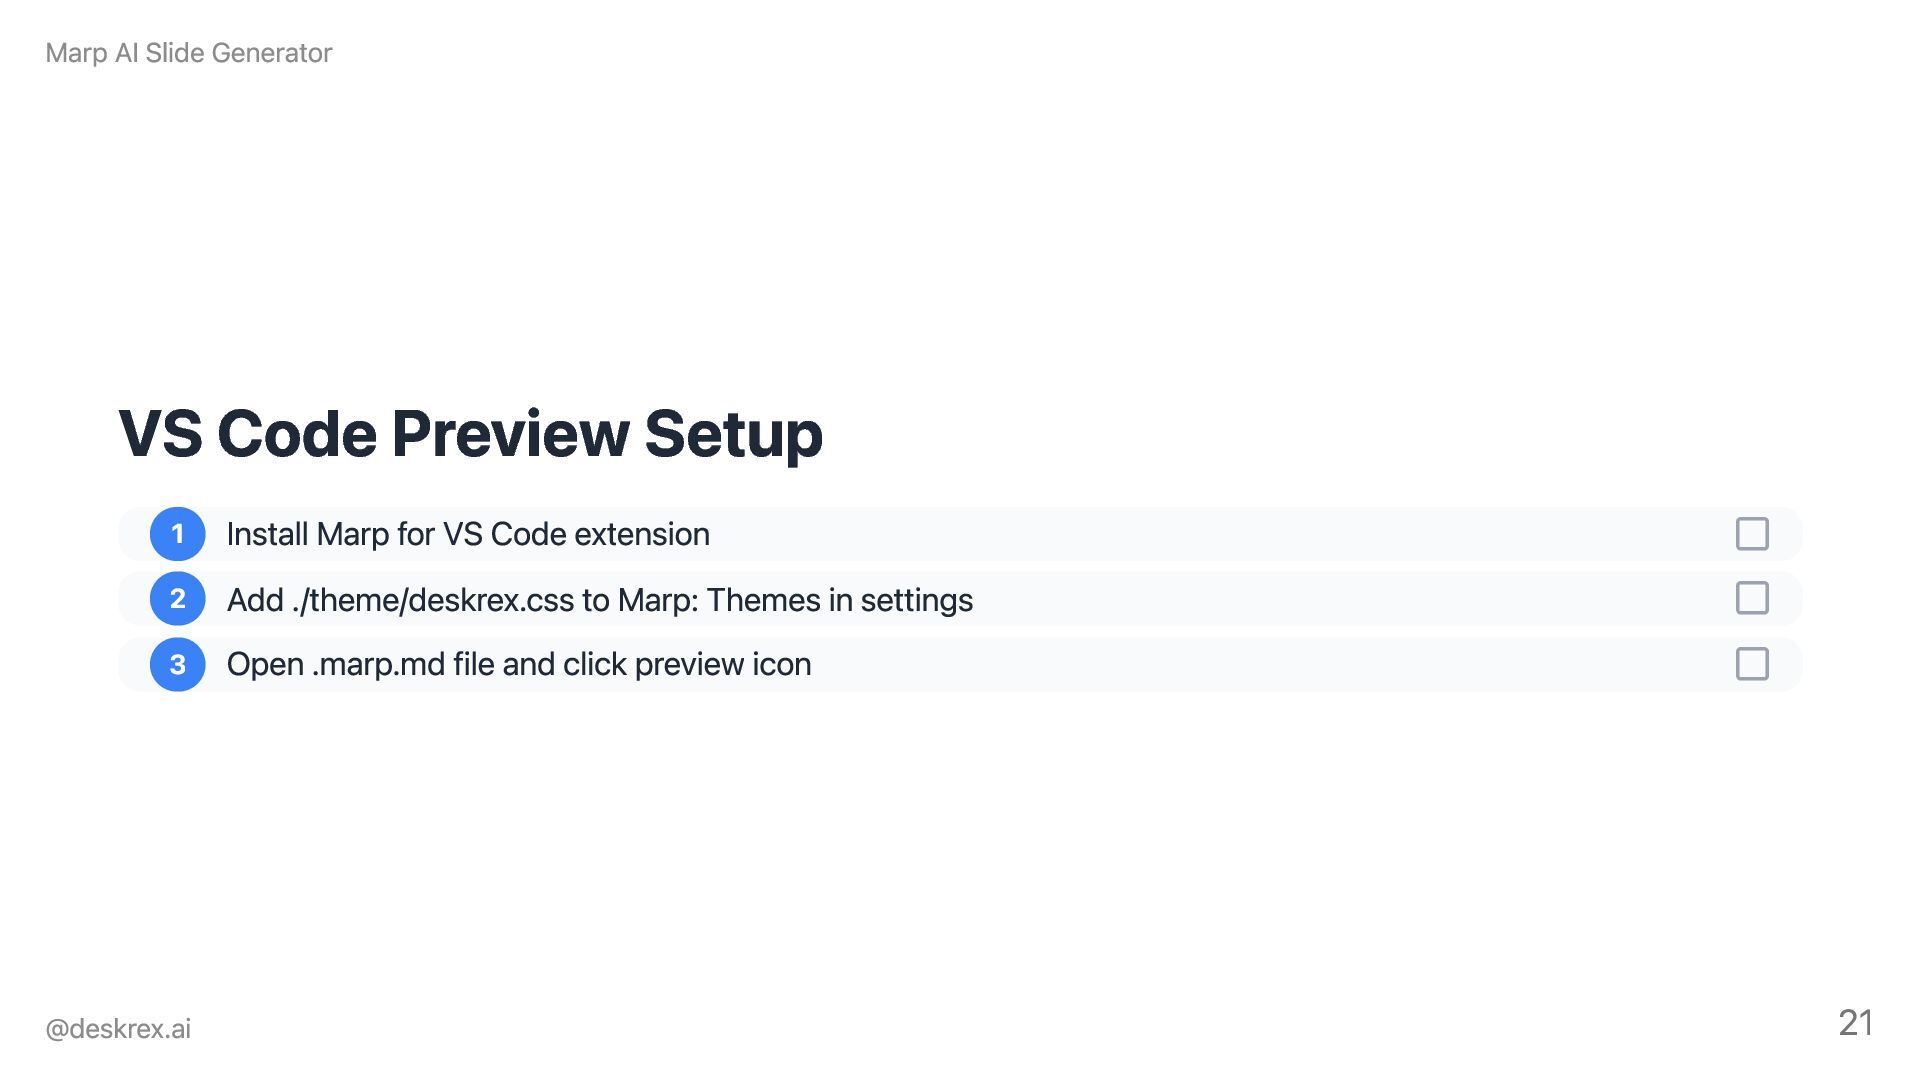This screenshot has width=1920, height=1080.
Task: Select the Install Marp for VS Code step text
Action: pyautogui.click(x=467, y=534)
